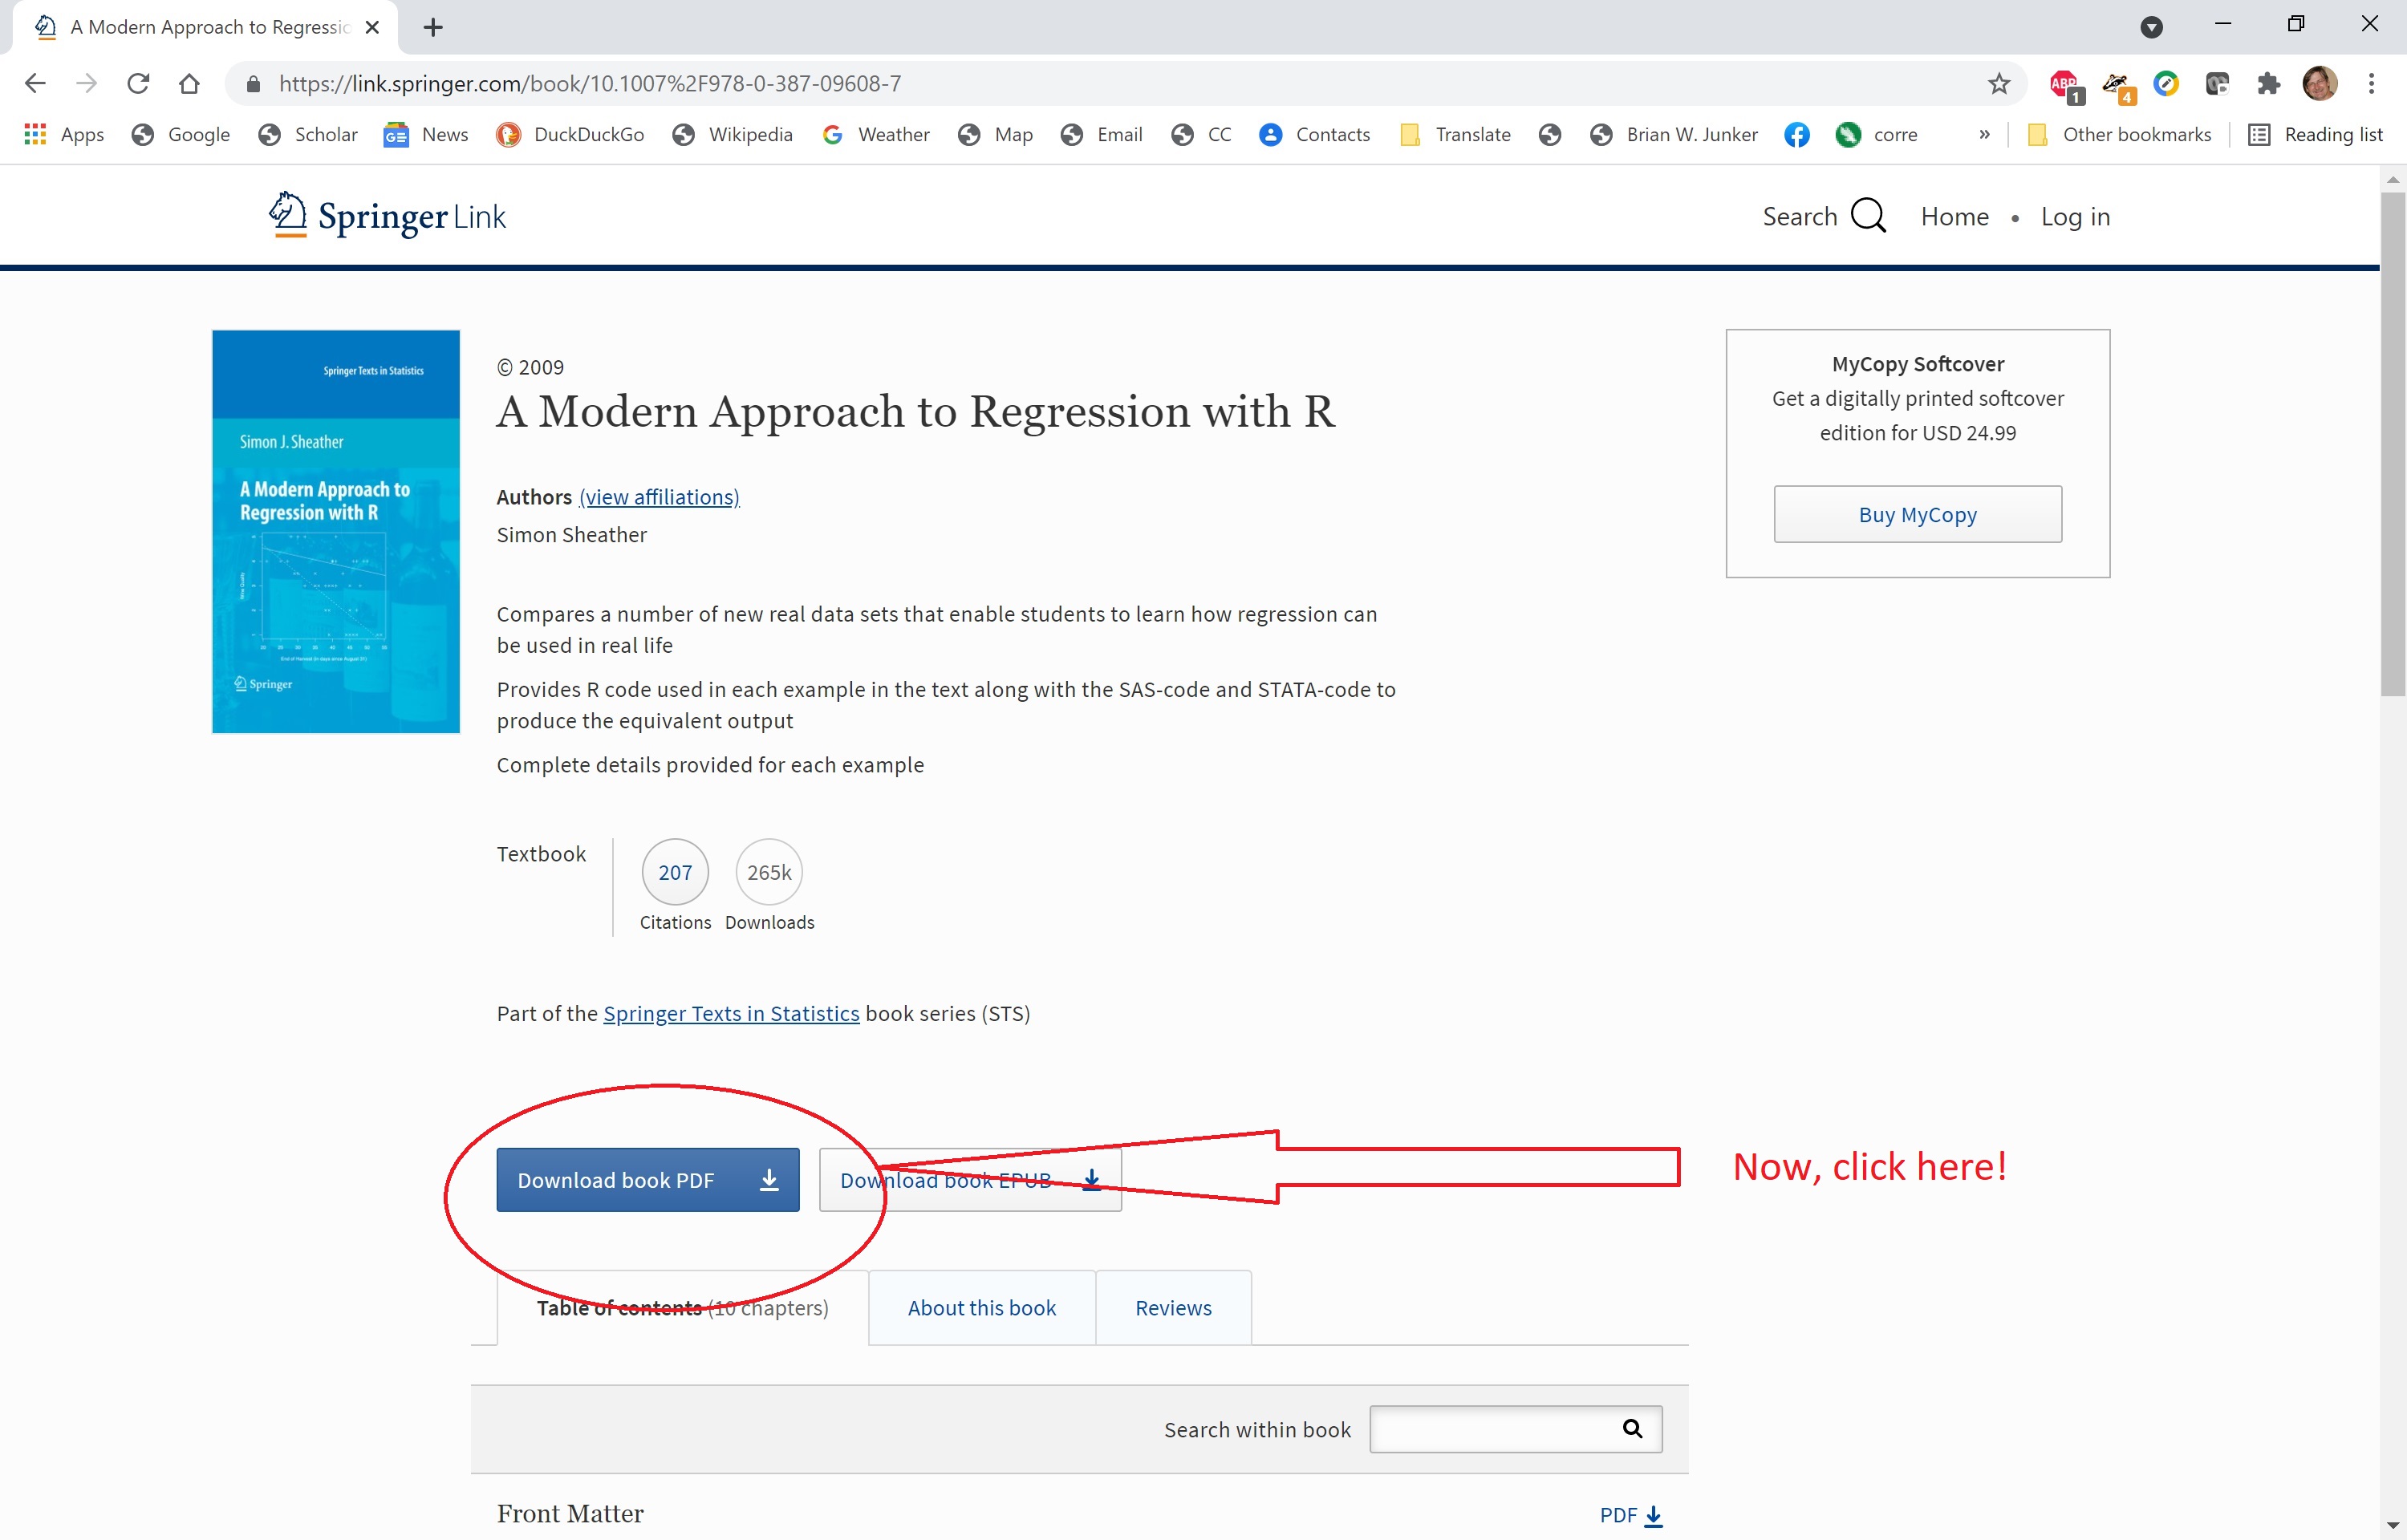Click Download book EPUB button

tap(970, 1180)
